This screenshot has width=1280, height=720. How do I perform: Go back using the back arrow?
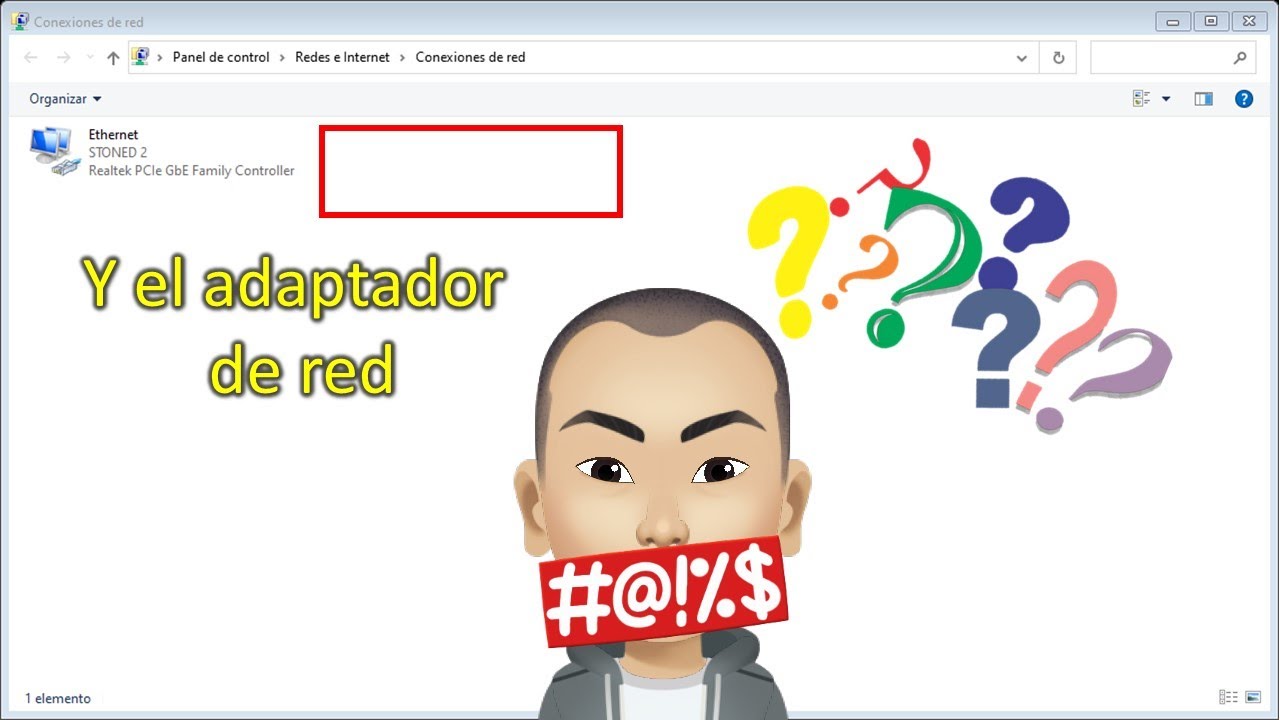click(x=31, y=58)
